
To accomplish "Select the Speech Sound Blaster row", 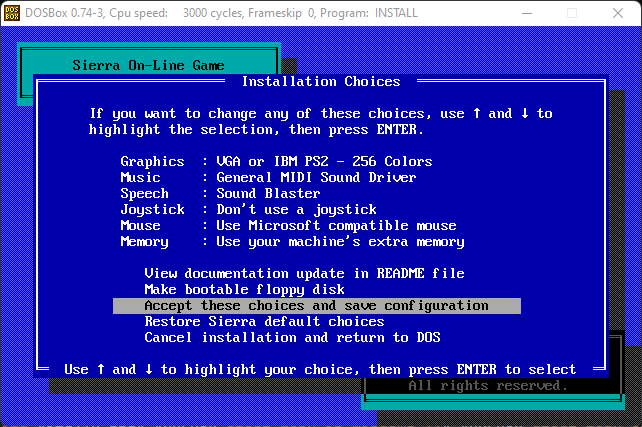I will [220, 193].
